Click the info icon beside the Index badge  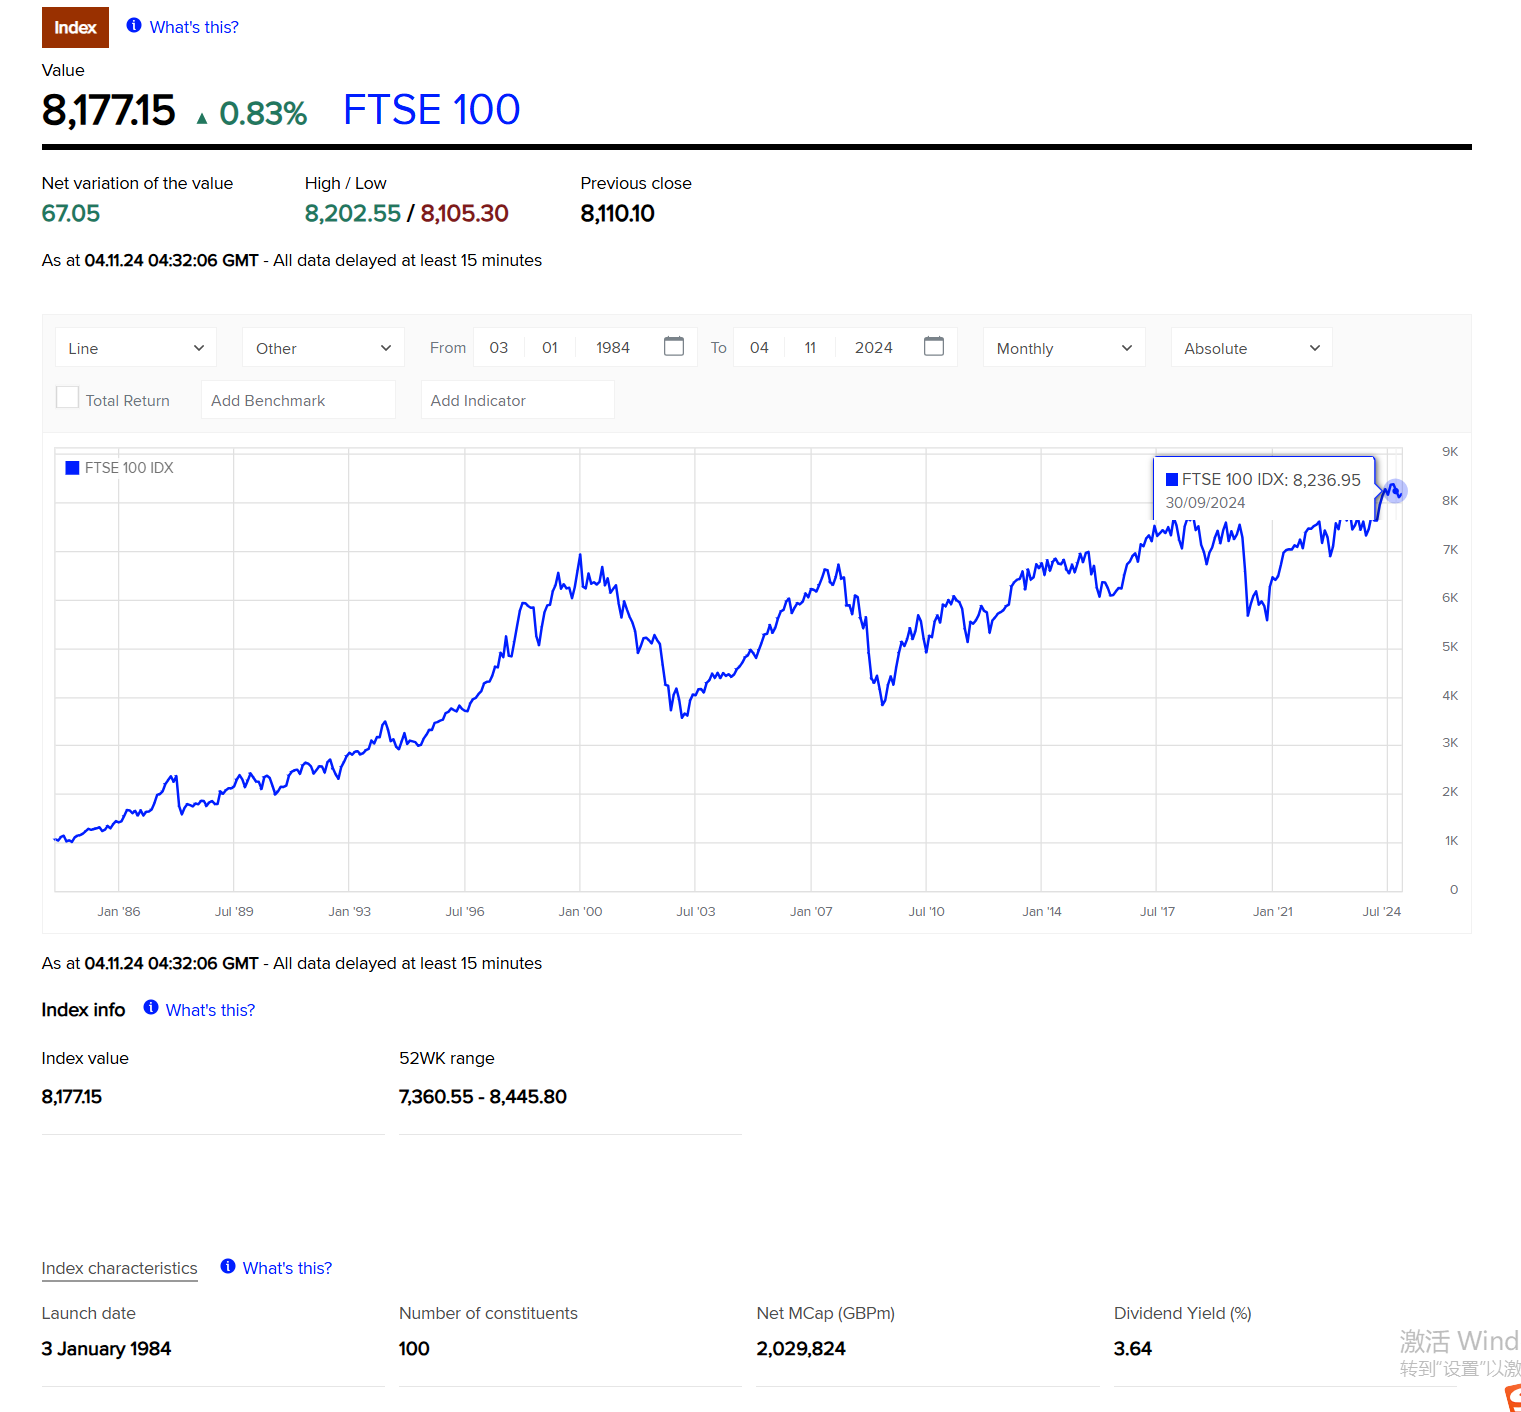click(x=134, y=26)
